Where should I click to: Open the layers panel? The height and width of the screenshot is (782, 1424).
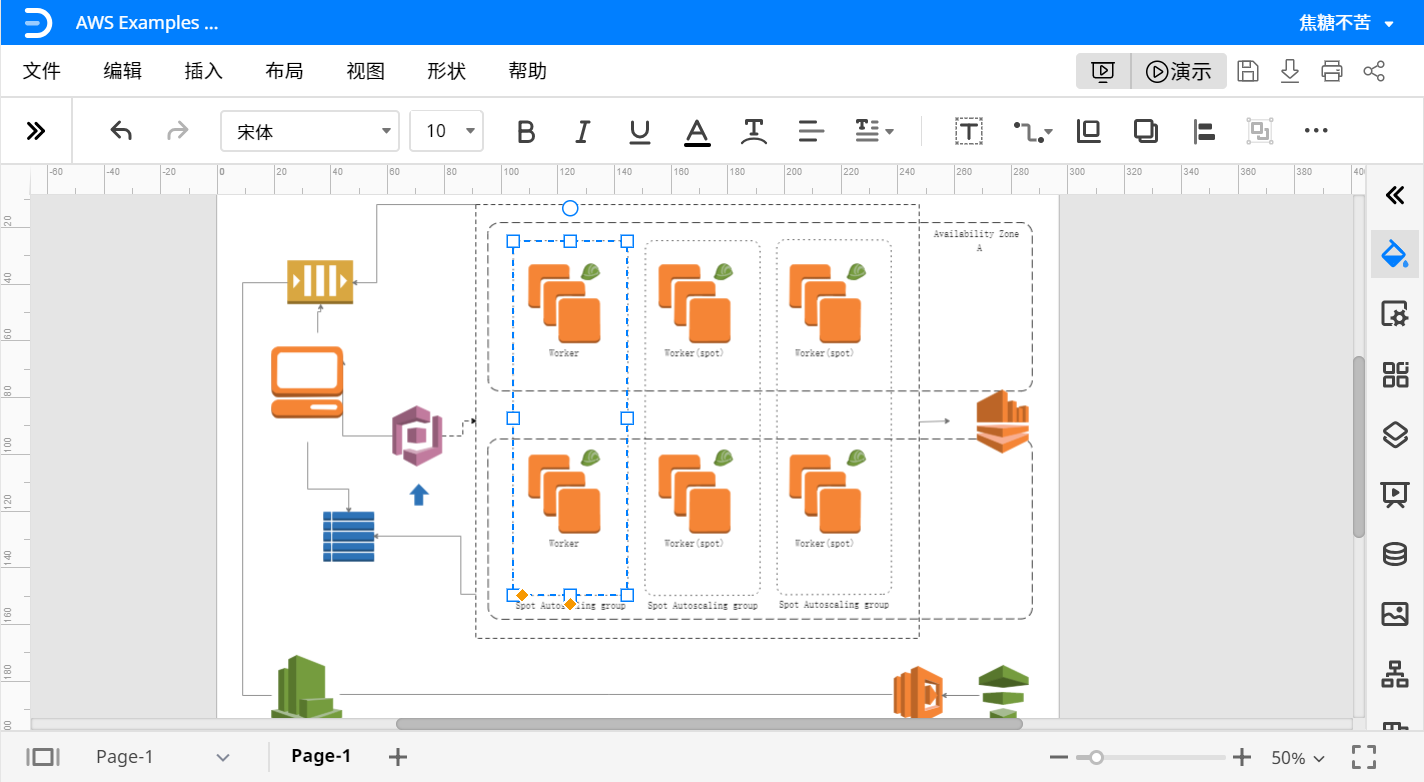click(1395, 434)
